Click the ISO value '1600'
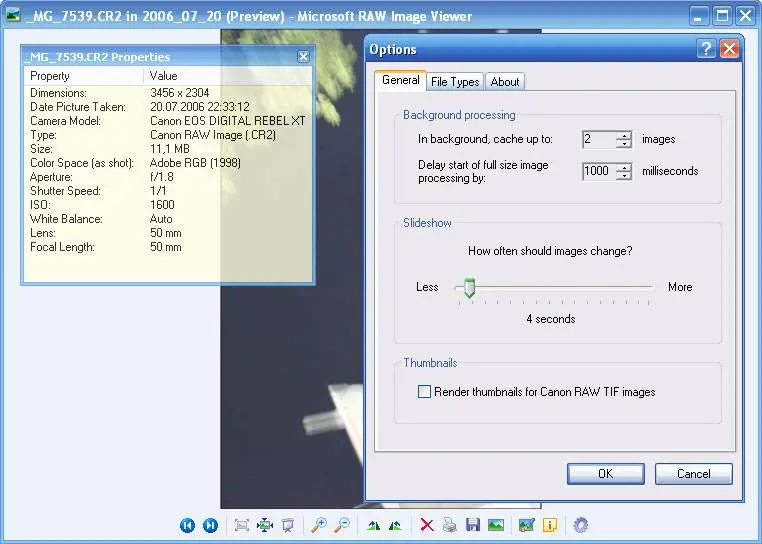Viewport: 762px width, 544px height. [x=162, y=205]
